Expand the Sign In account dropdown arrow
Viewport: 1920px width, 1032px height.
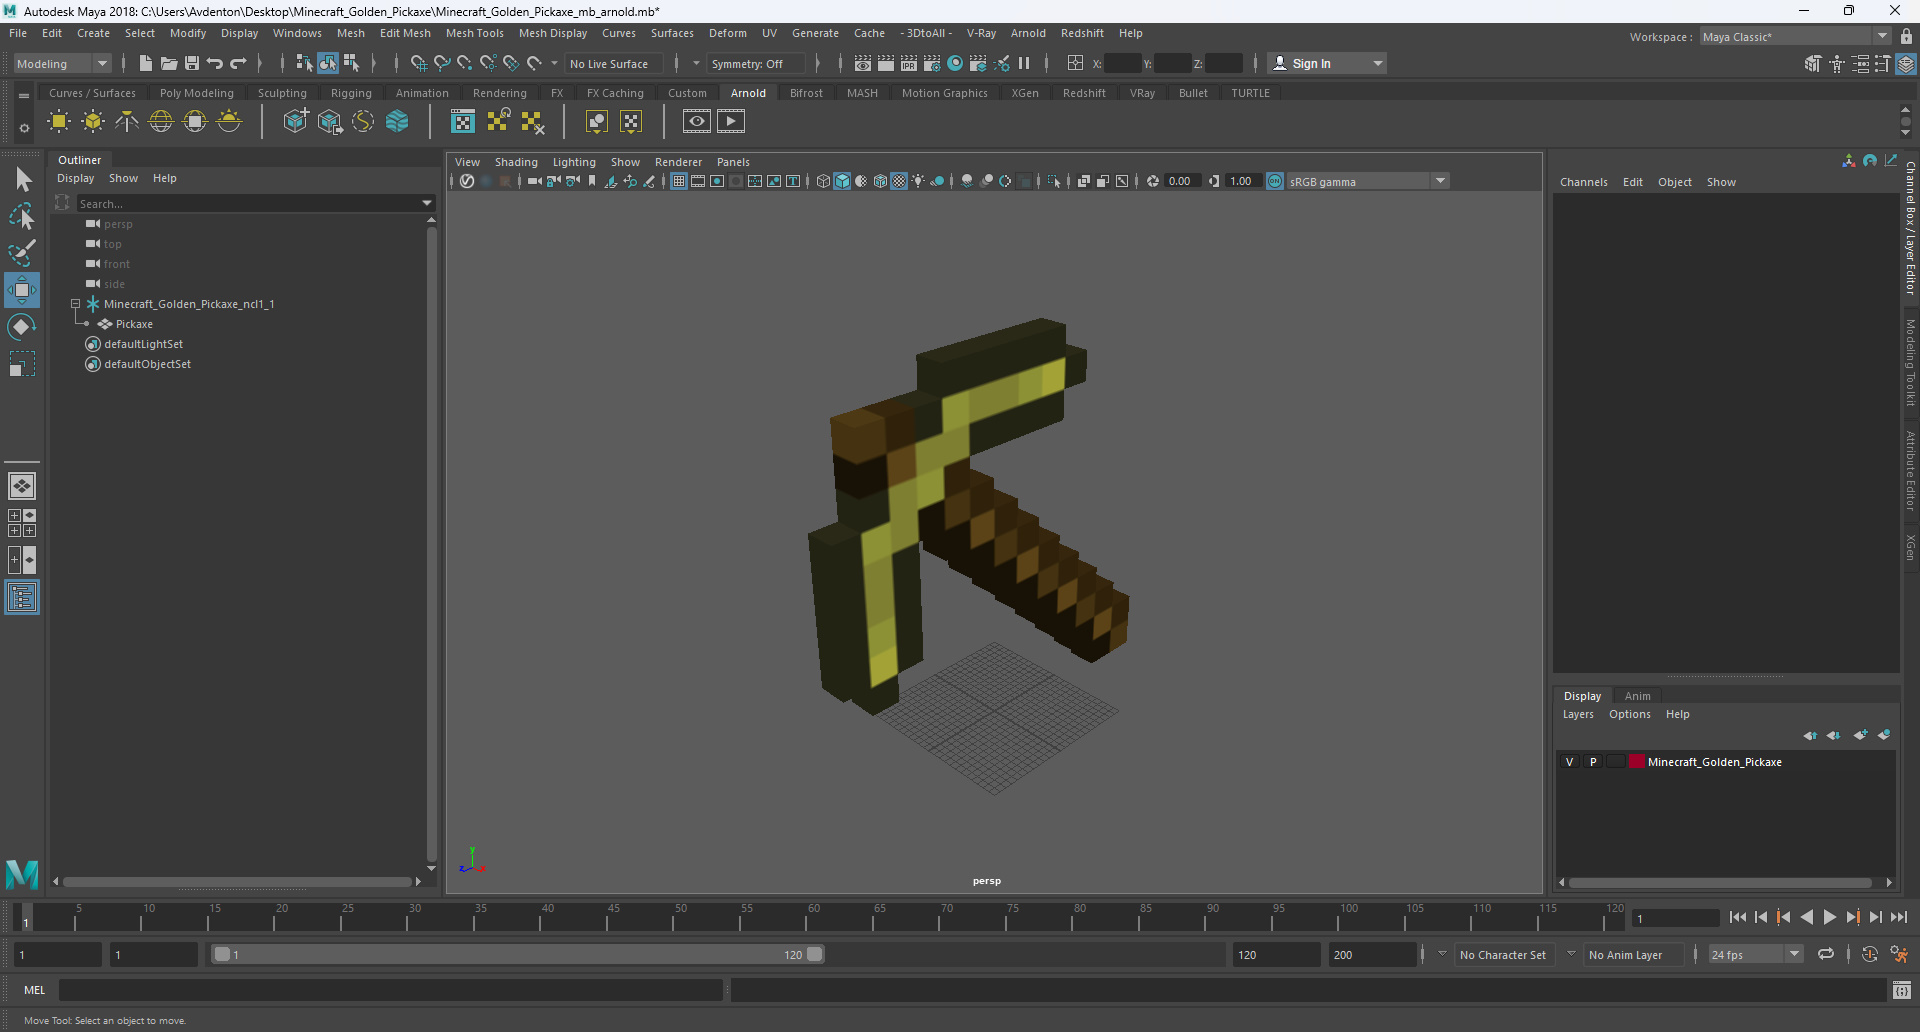(x=1378, y=64)
